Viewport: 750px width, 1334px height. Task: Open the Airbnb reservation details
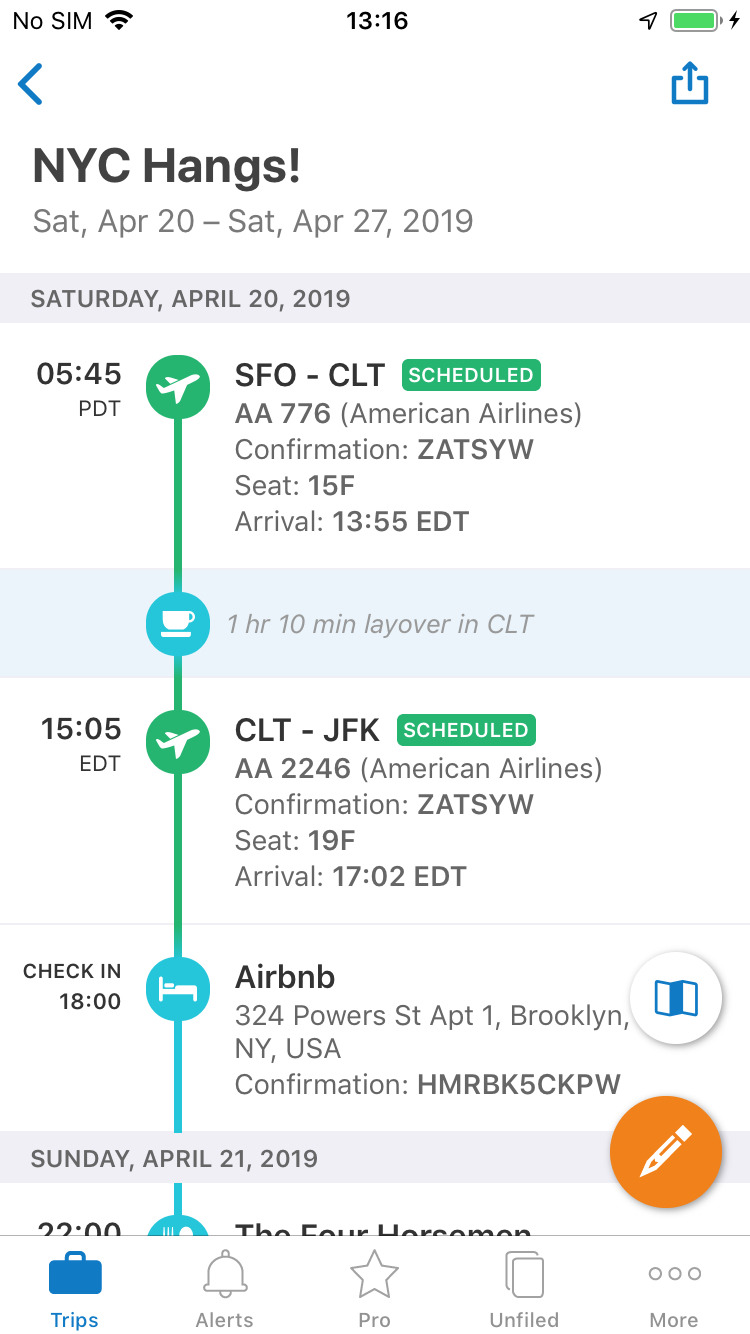(430, 1030)
